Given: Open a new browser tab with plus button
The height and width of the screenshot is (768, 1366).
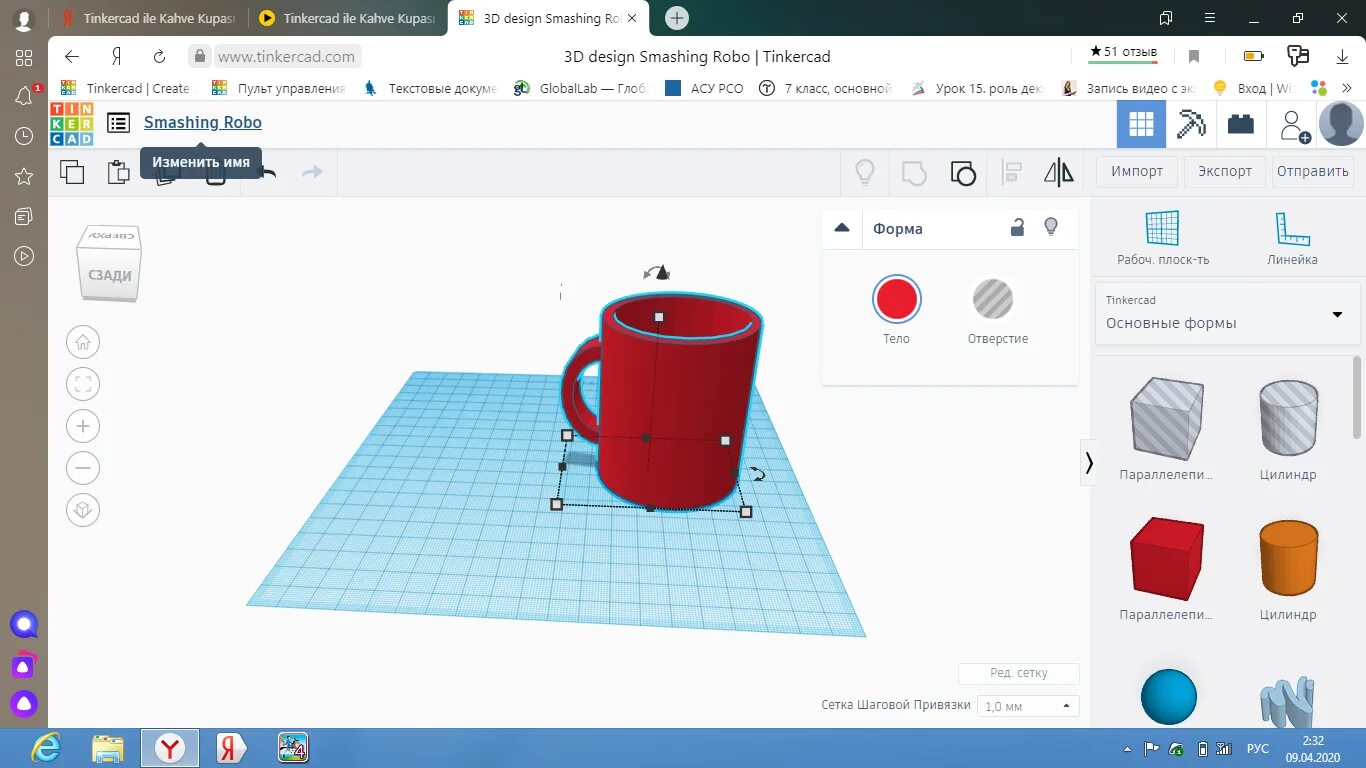Looking at the screenshot, I should click(677, 18).
